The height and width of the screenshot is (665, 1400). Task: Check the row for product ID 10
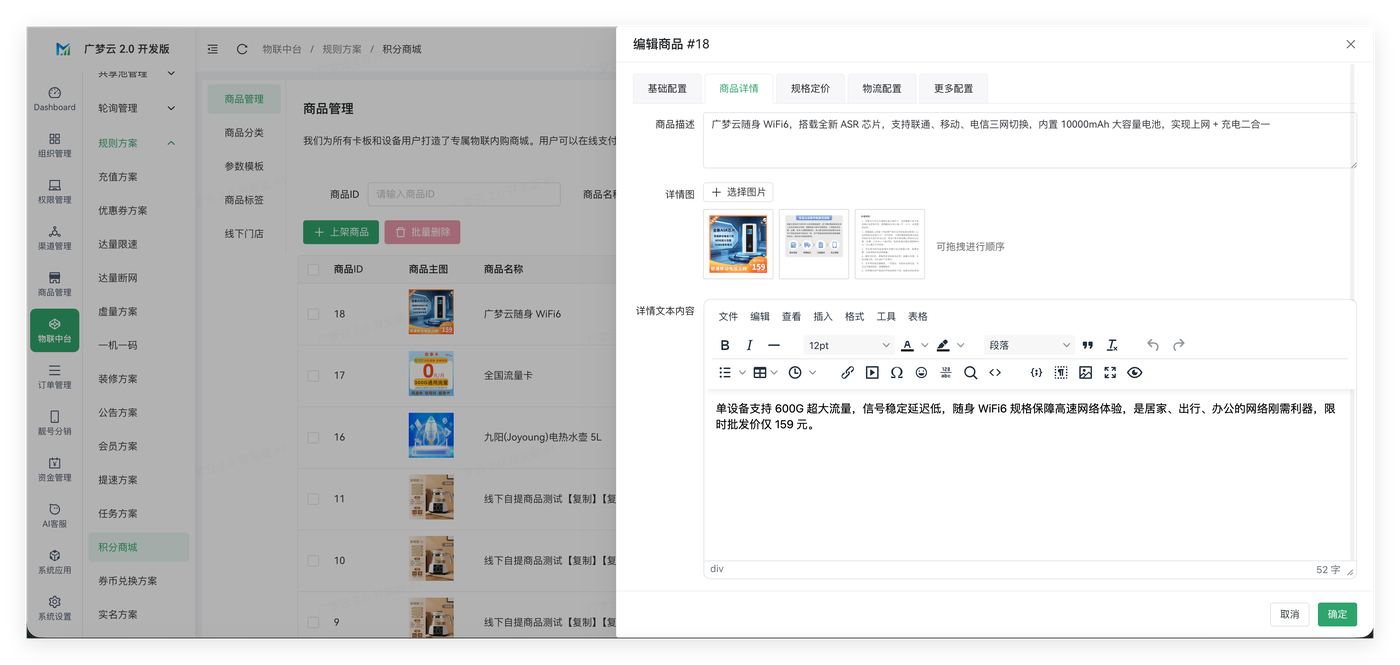(313, 560)
